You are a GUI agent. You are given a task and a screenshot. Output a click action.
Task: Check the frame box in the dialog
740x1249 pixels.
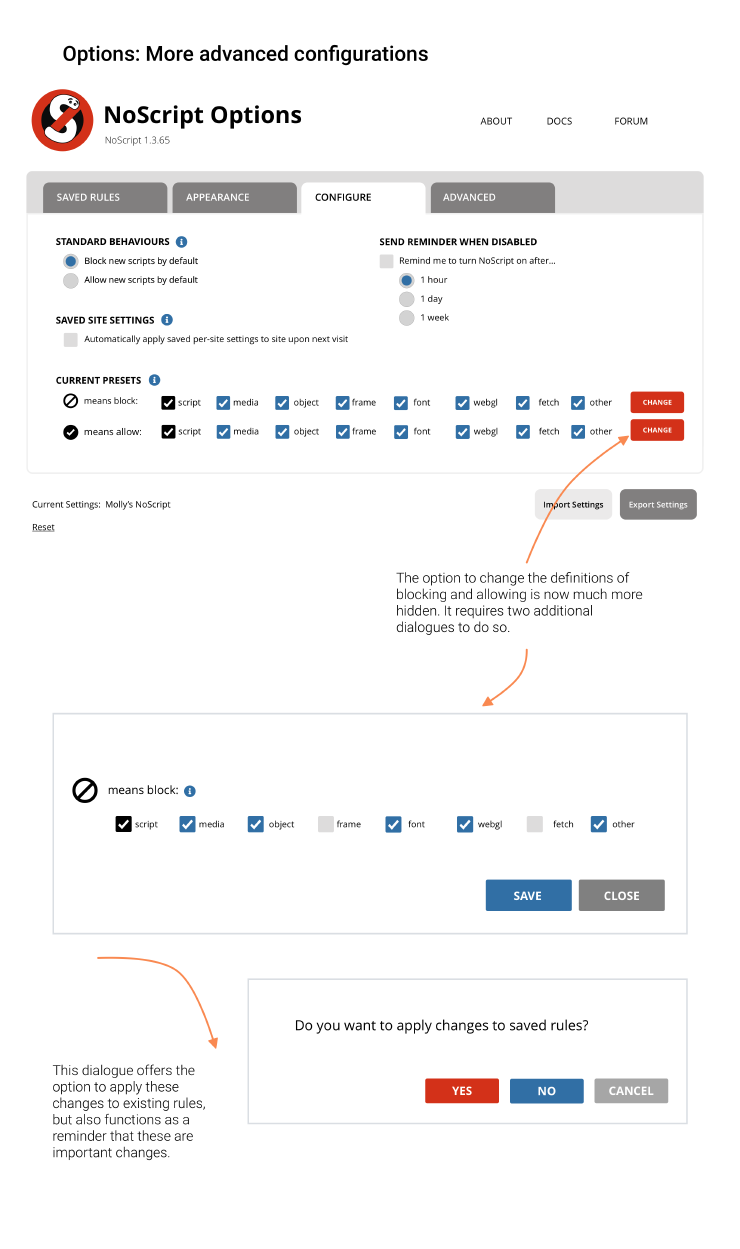click(325, 824)
